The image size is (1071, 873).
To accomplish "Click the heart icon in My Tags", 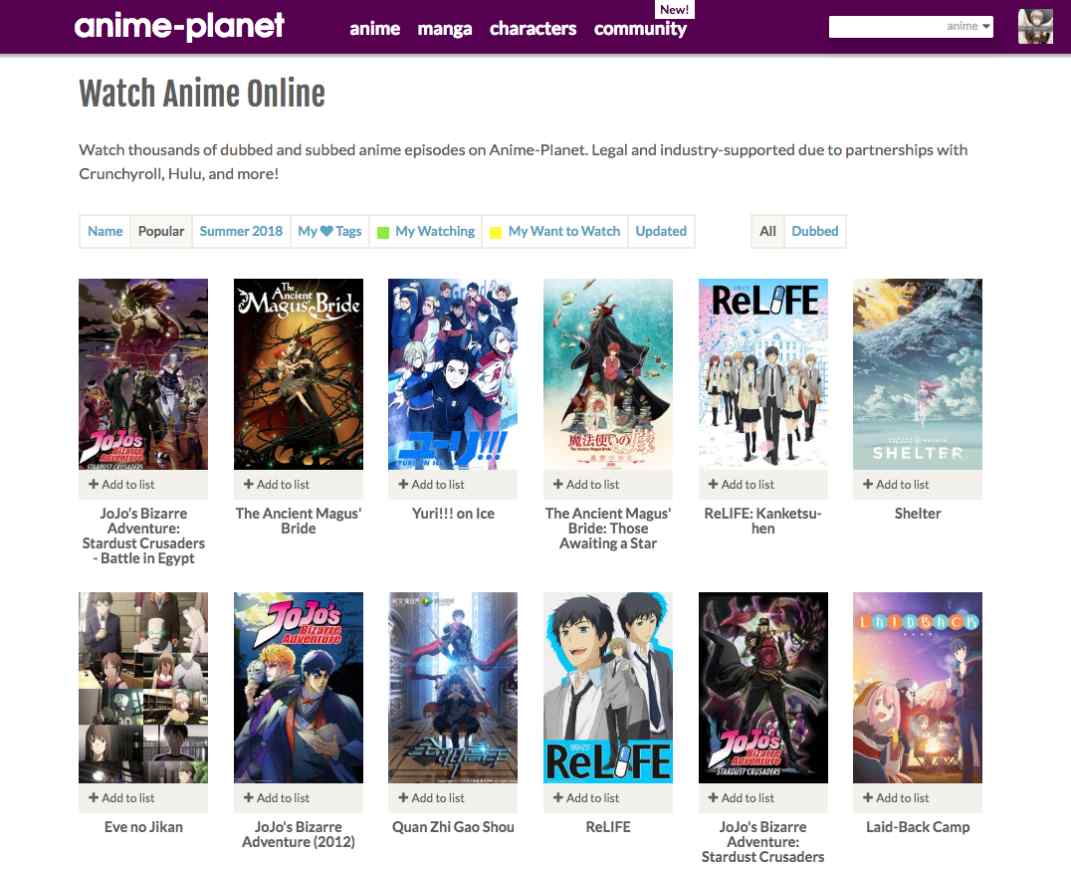I will (x=326, y=231).
